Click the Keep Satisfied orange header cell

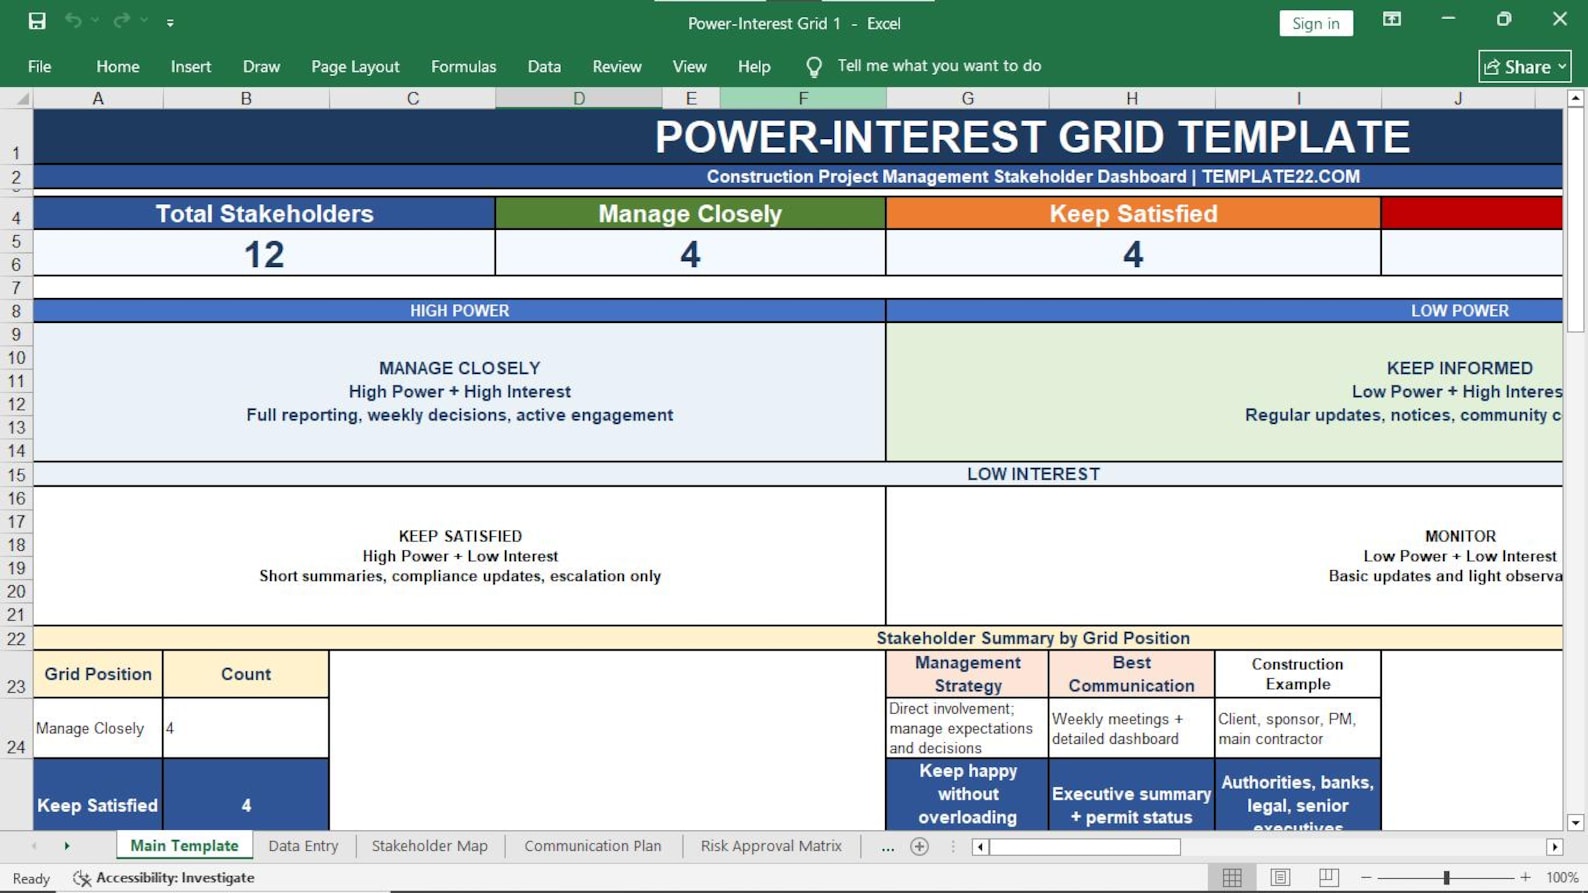tap(1133, 214)
